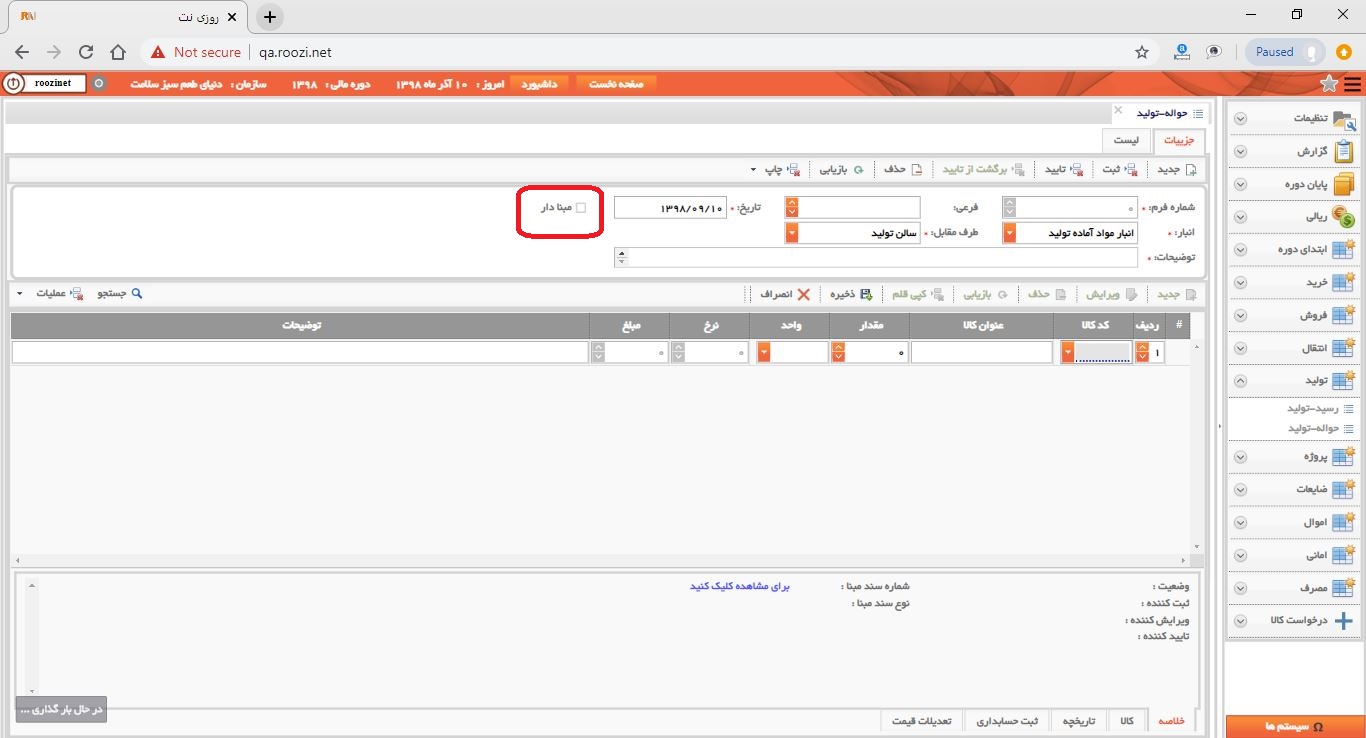Open the انبار warehouse dropdown arrow
Screen dimensions: 1366x738
click(x=1010, y=233)
